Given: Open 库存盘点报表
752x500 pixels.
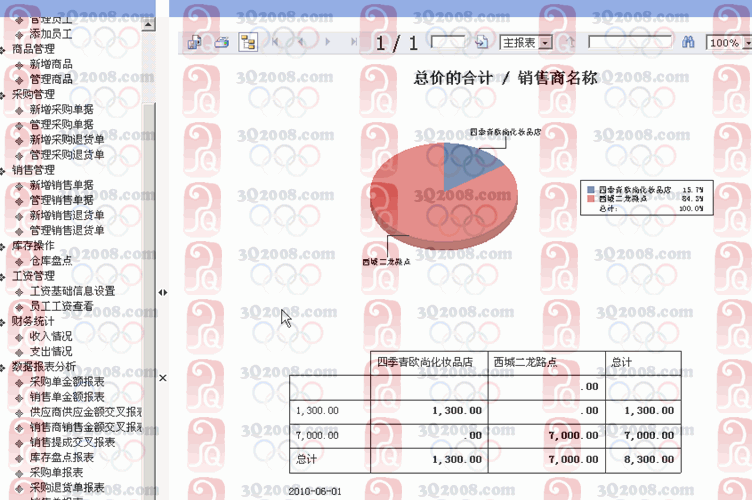Looking at the screenshot, I should tap(61, 457).
